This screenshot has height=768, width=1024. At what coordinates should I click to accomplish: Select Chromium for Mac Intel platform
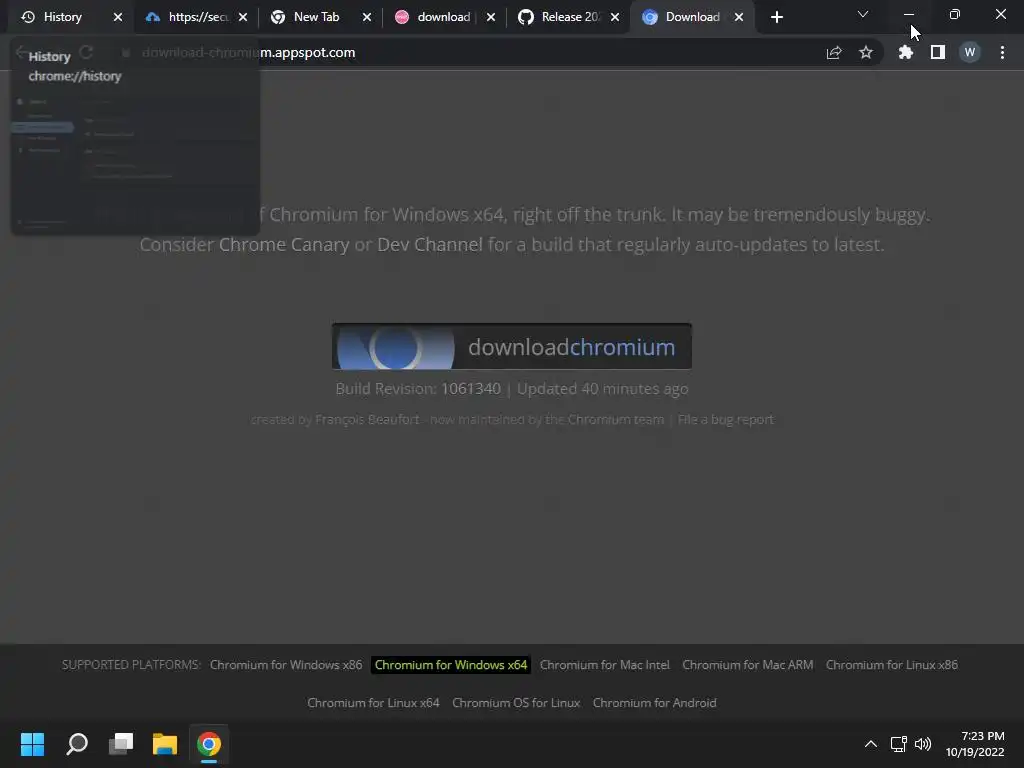(x=605, y=665)
